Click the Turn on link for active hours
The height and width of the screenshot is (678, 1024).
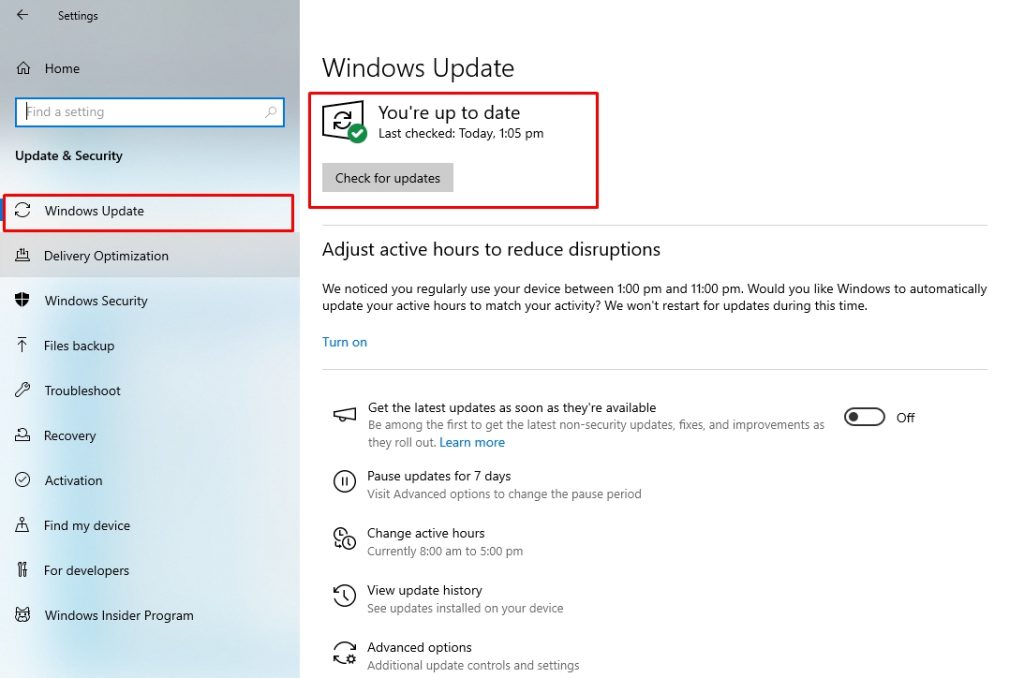click(x=344, y=342)
